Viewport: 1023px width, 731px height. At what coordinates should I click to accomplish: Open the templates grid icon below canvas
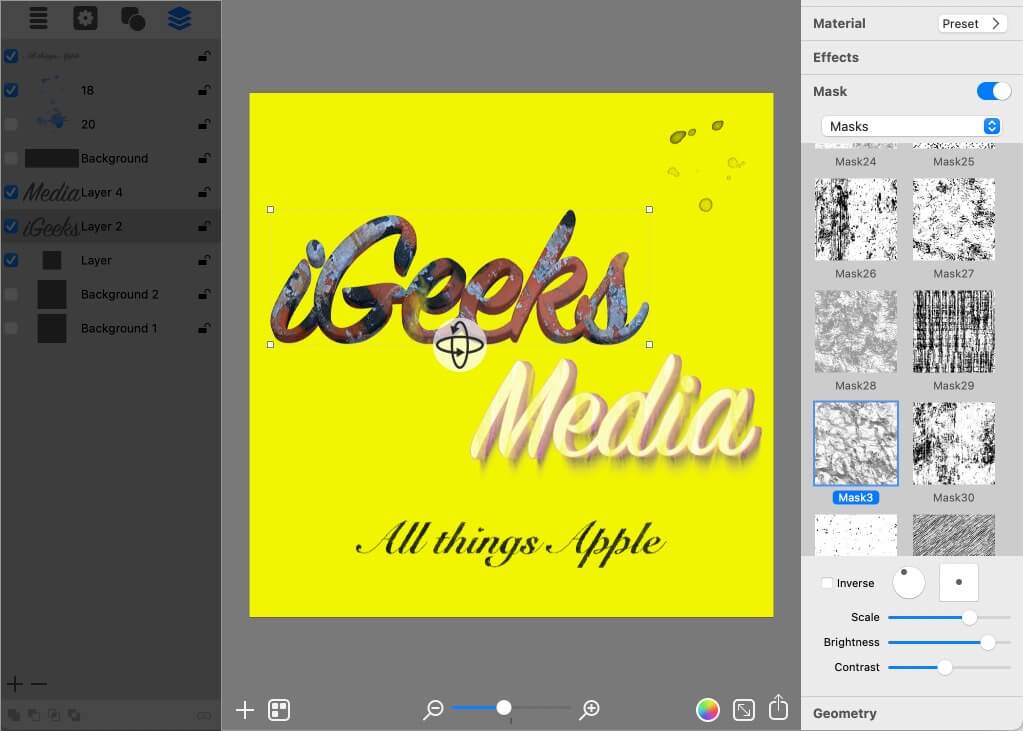pyautogui.click(x=279, y=709)
